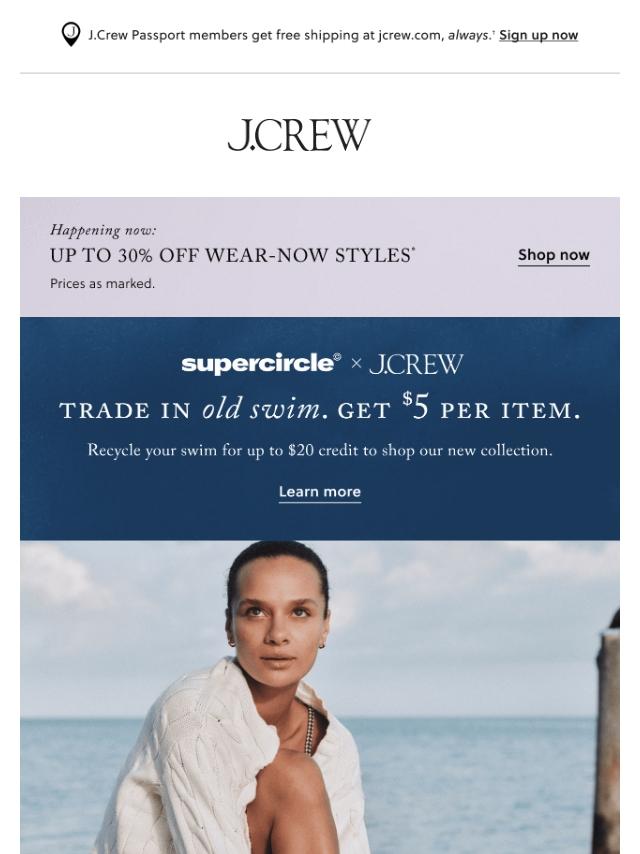This screenshot has height=854, width=640.
Task: Click the 'Happening now:' italic label
Action: click(x=103, y=230)
